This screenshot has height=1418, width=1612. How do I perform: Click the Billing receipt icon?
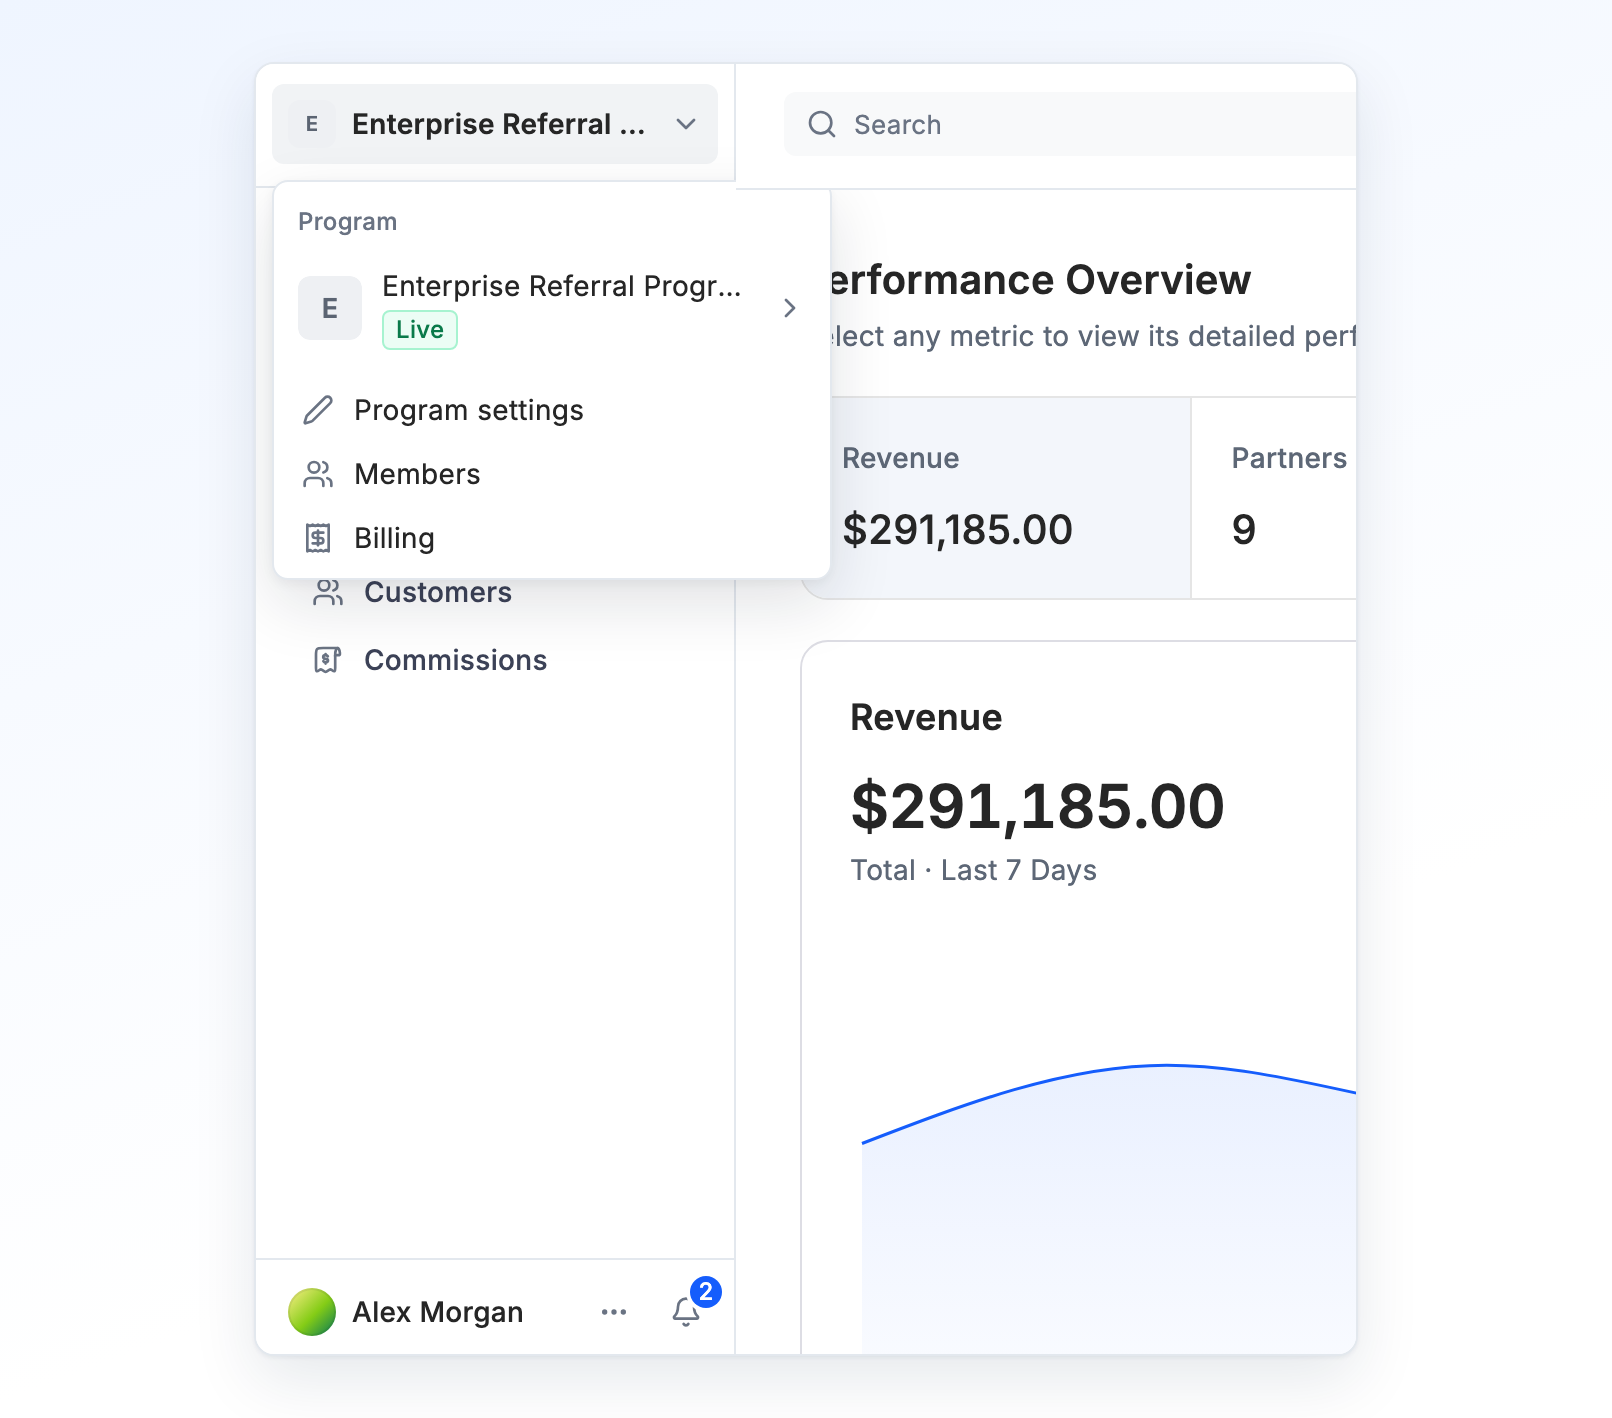(318, 538)
